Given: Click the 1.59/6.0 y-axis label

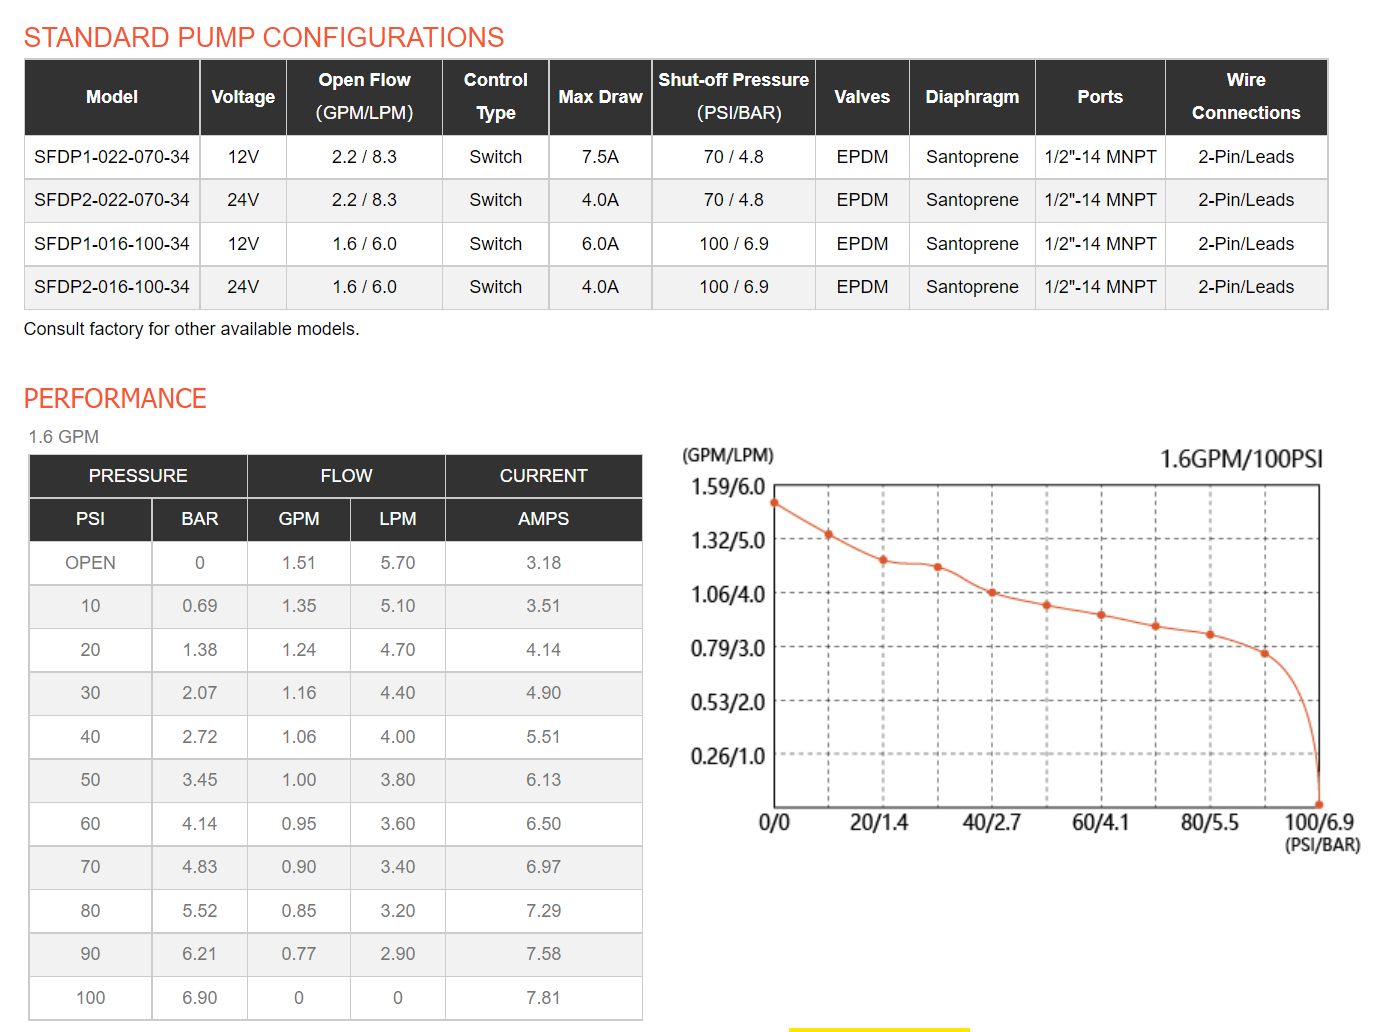Looking at the screenshot, I should pyautogui.click(x=728, y=487).
